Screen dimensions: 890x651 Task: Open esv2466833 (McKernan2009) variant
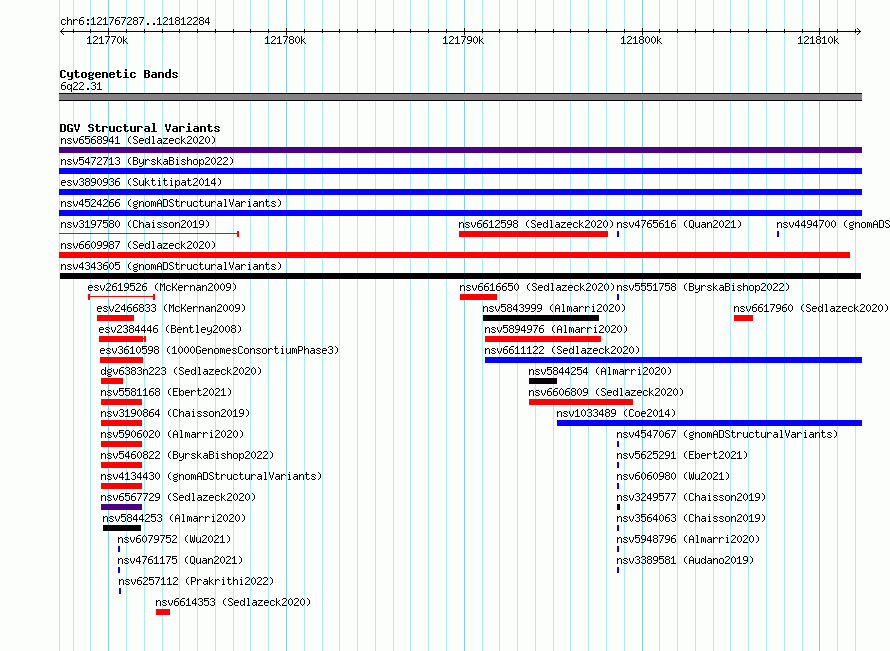[x=171, y=308]
